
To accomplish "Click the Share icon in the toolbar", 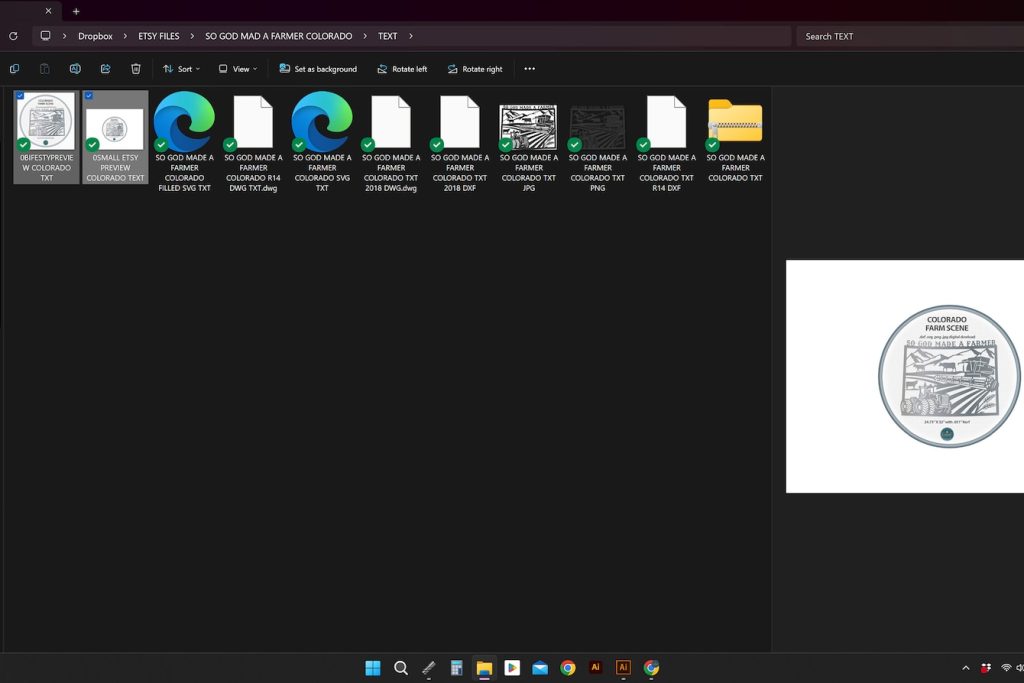I will (105, 69).
